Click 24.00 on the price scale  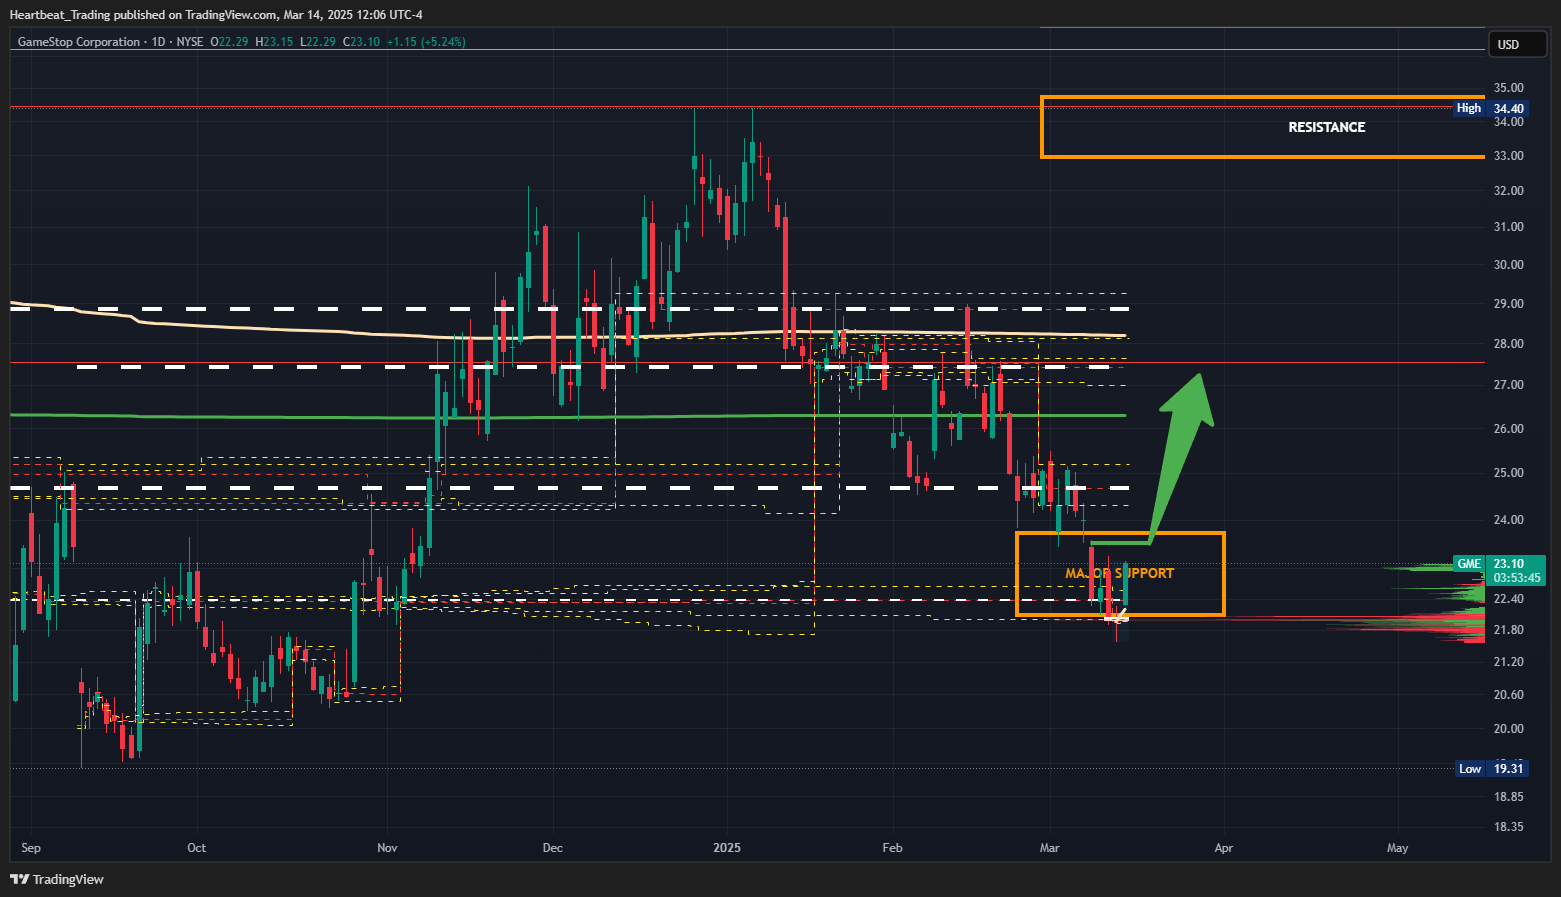(1508, 520)
